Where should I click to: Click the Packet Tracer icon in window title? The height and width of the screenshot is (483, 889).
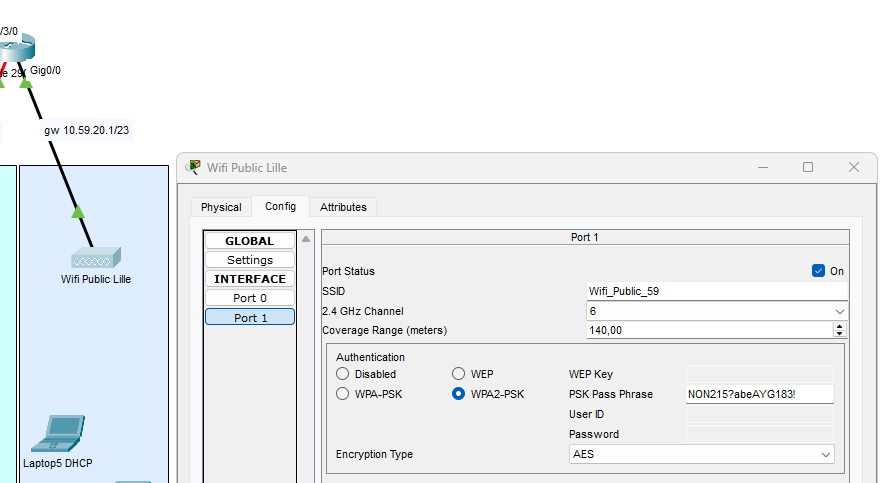(194, 167)
